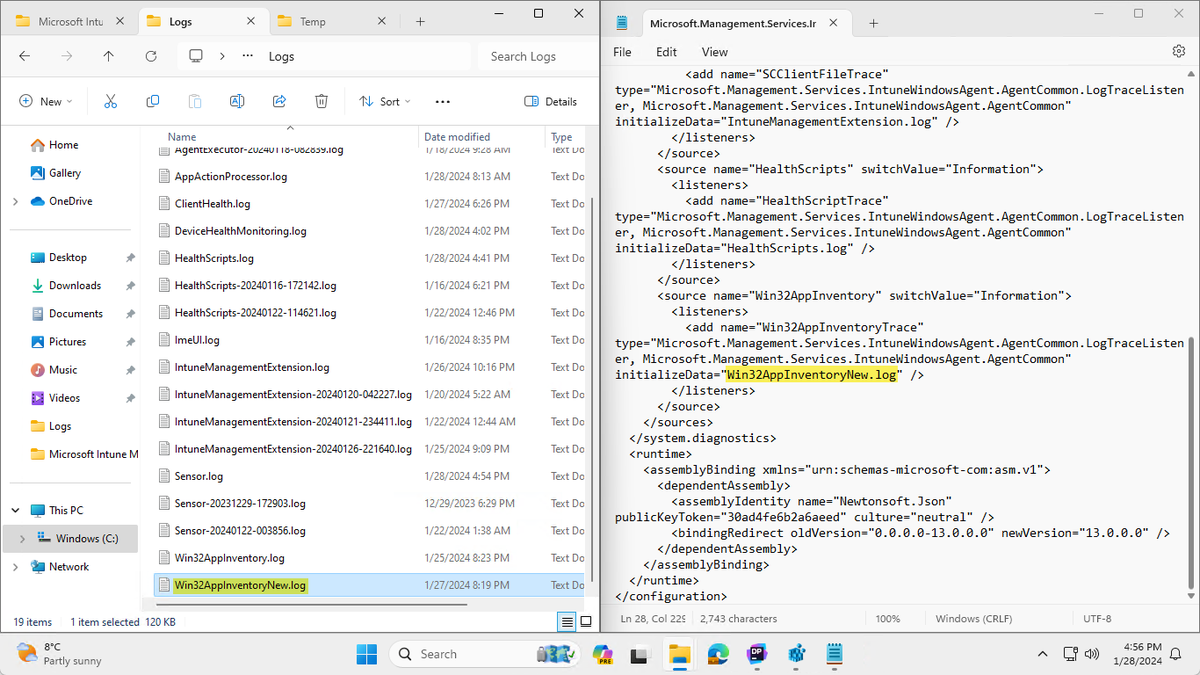Open the Copilot preview taskbar icon
Viewport: 1200px width, 675px height.
coord(602,654)
